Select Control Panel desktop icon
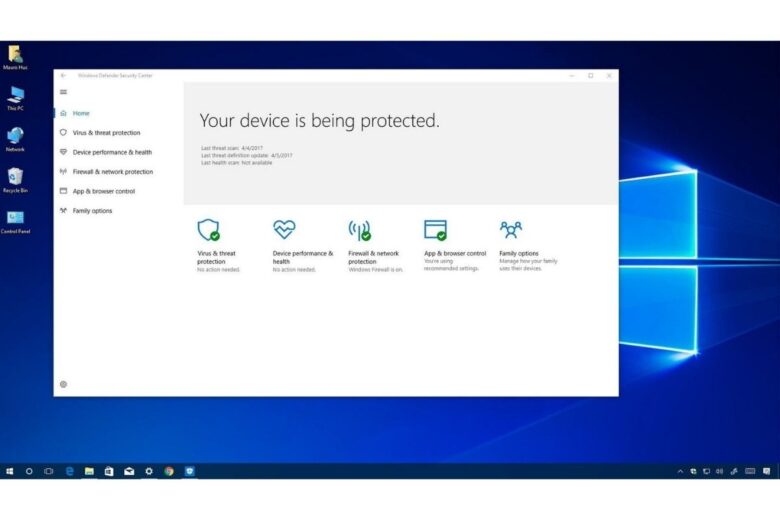 click(15, 221)
